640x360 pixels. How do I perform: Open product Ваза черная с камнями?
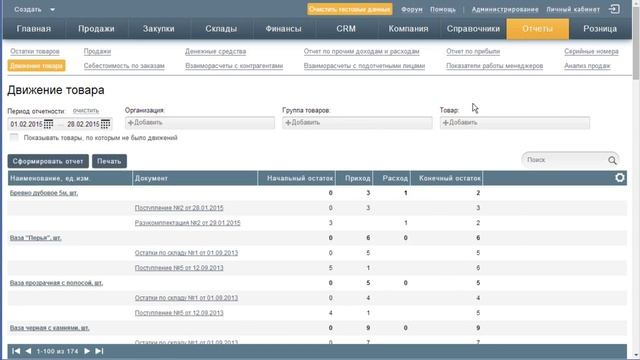point(49,328)
